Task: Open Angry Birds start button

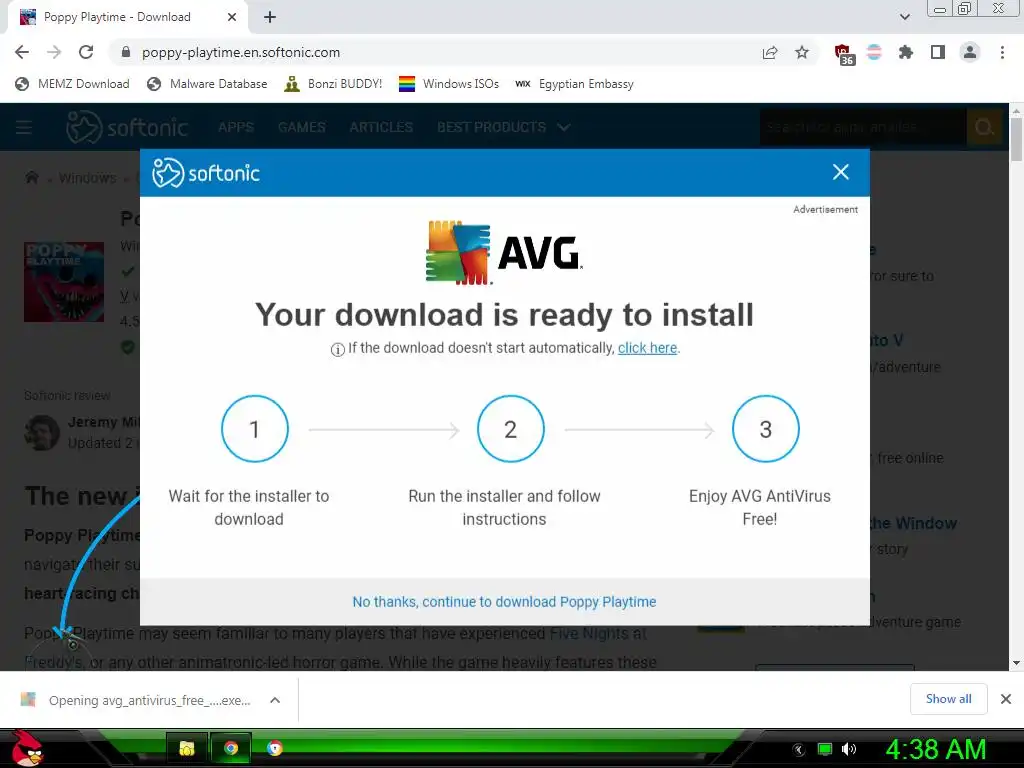Action: [x=27, y=748]
